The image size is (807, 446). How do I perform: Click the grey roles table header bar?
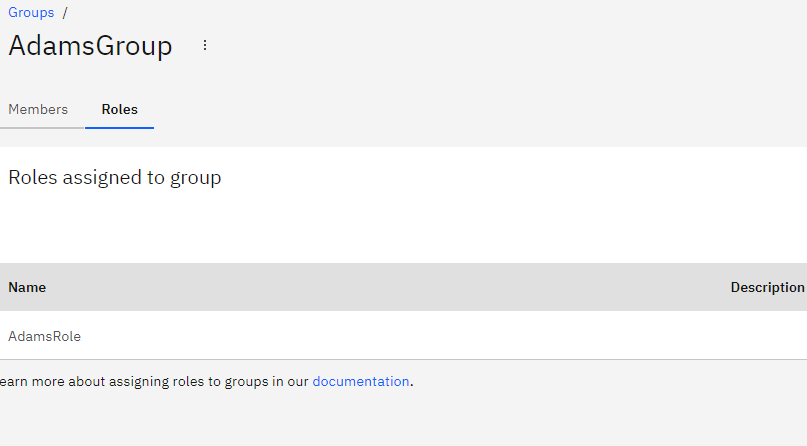coord(404,287)
